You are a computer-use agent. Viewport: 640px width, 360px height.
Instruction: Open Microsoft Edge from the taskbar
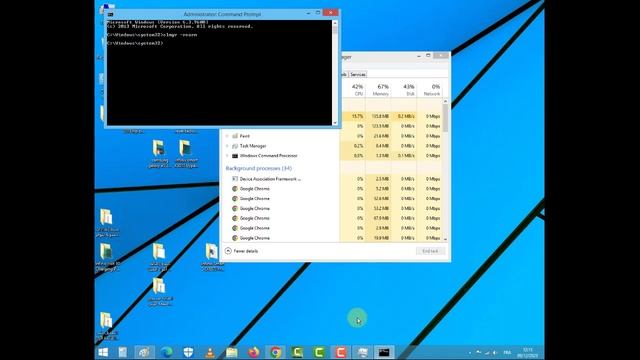pos(166,352)
